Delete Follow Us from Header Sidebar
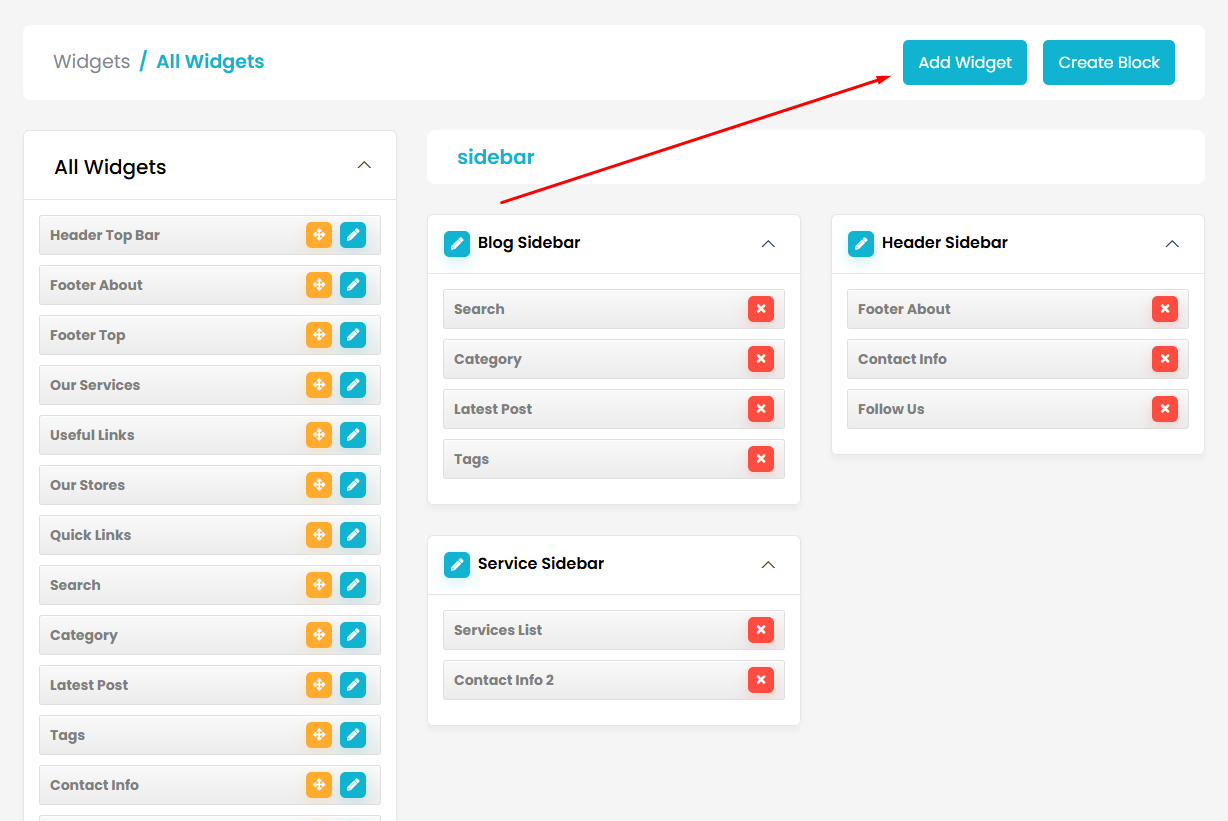1228x821 pixels. (1164, 409)
